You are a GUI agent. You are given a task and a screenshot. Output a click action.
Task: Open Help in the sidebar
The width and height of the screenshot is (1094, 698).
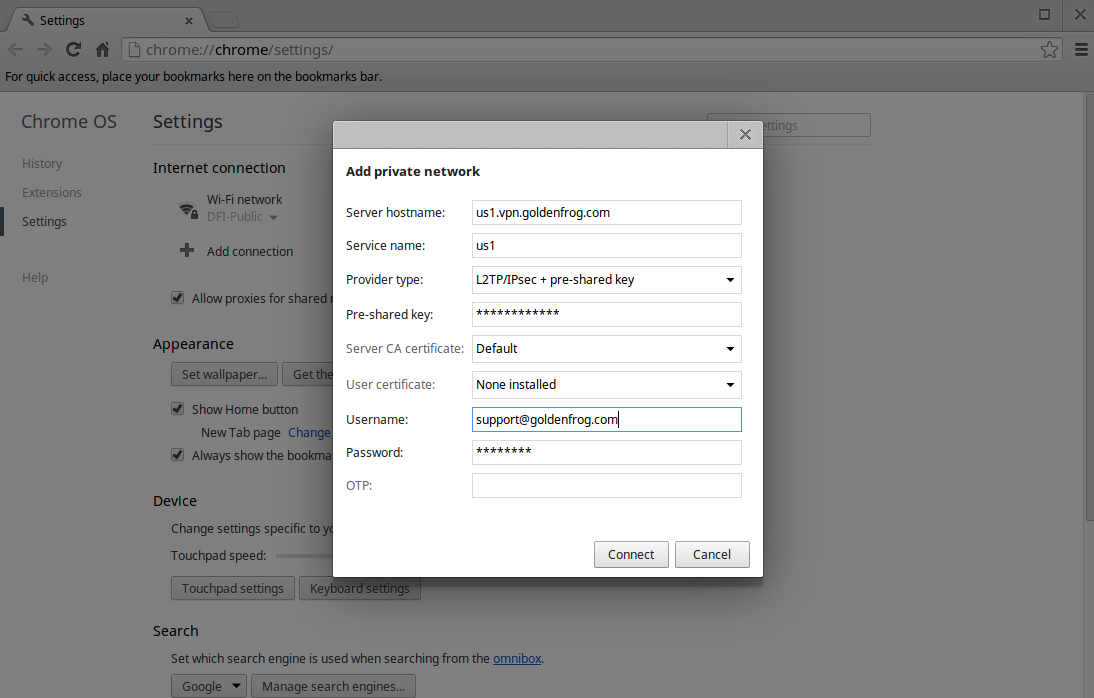[35, 277]
